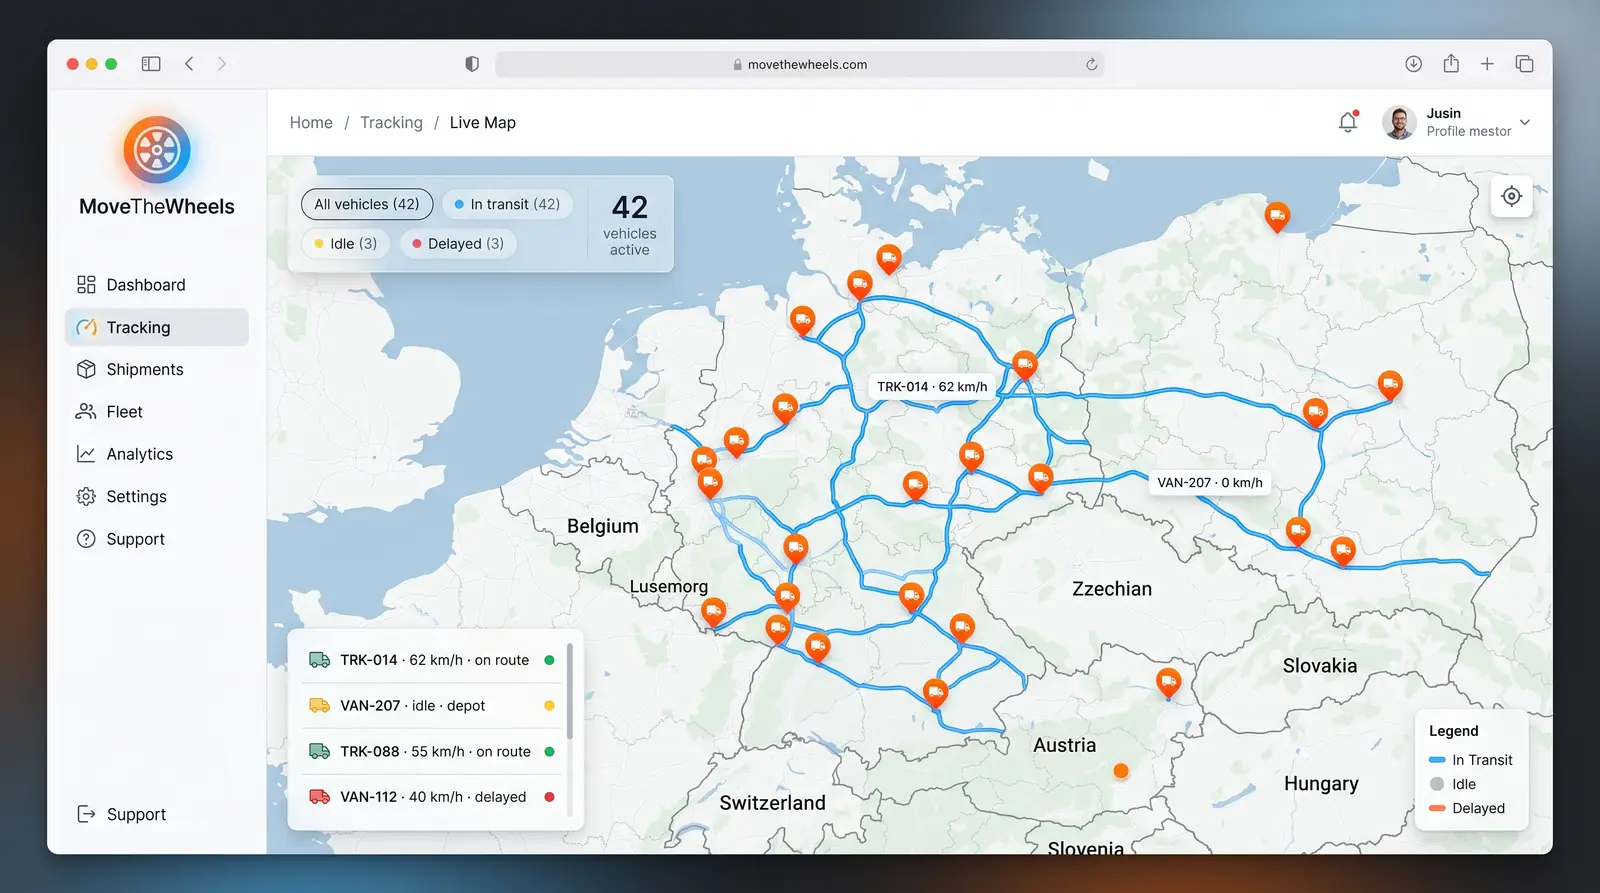The image size is (1600, 893).
Task: Show the tab overview
Action: (1524, 64)
